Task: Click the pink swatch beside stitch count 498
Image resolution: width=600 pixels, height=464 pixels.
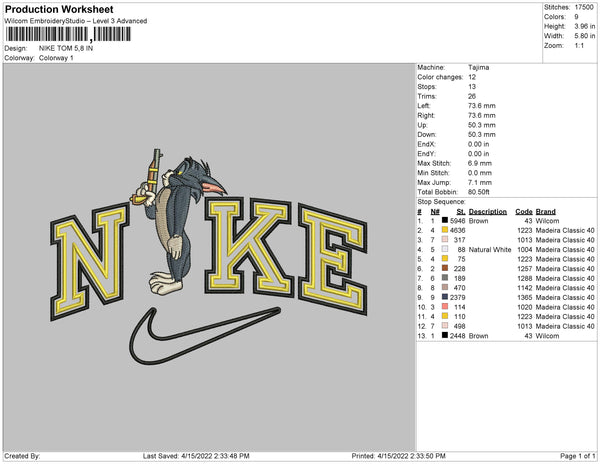Action: (445, 326)
